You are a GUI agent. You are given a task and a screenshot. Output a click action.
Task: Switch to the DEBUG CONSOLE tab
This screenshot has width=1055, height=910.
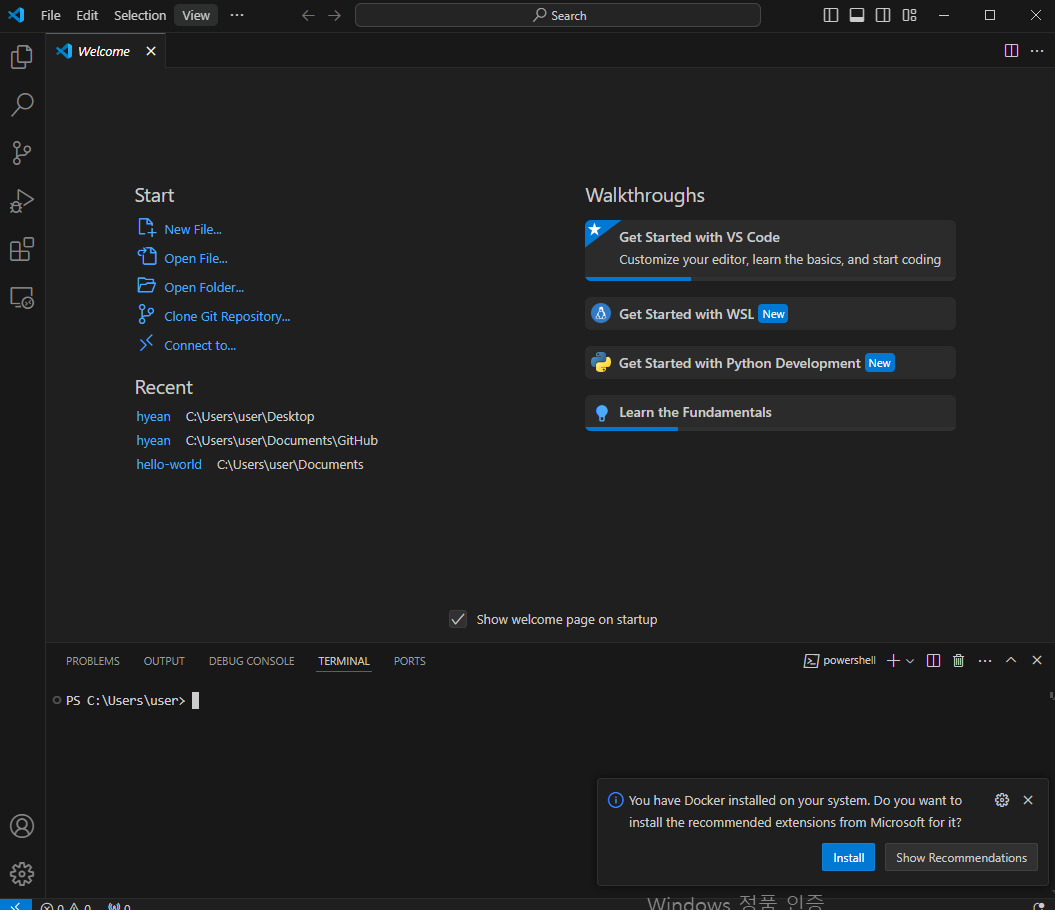pos(252,661)
